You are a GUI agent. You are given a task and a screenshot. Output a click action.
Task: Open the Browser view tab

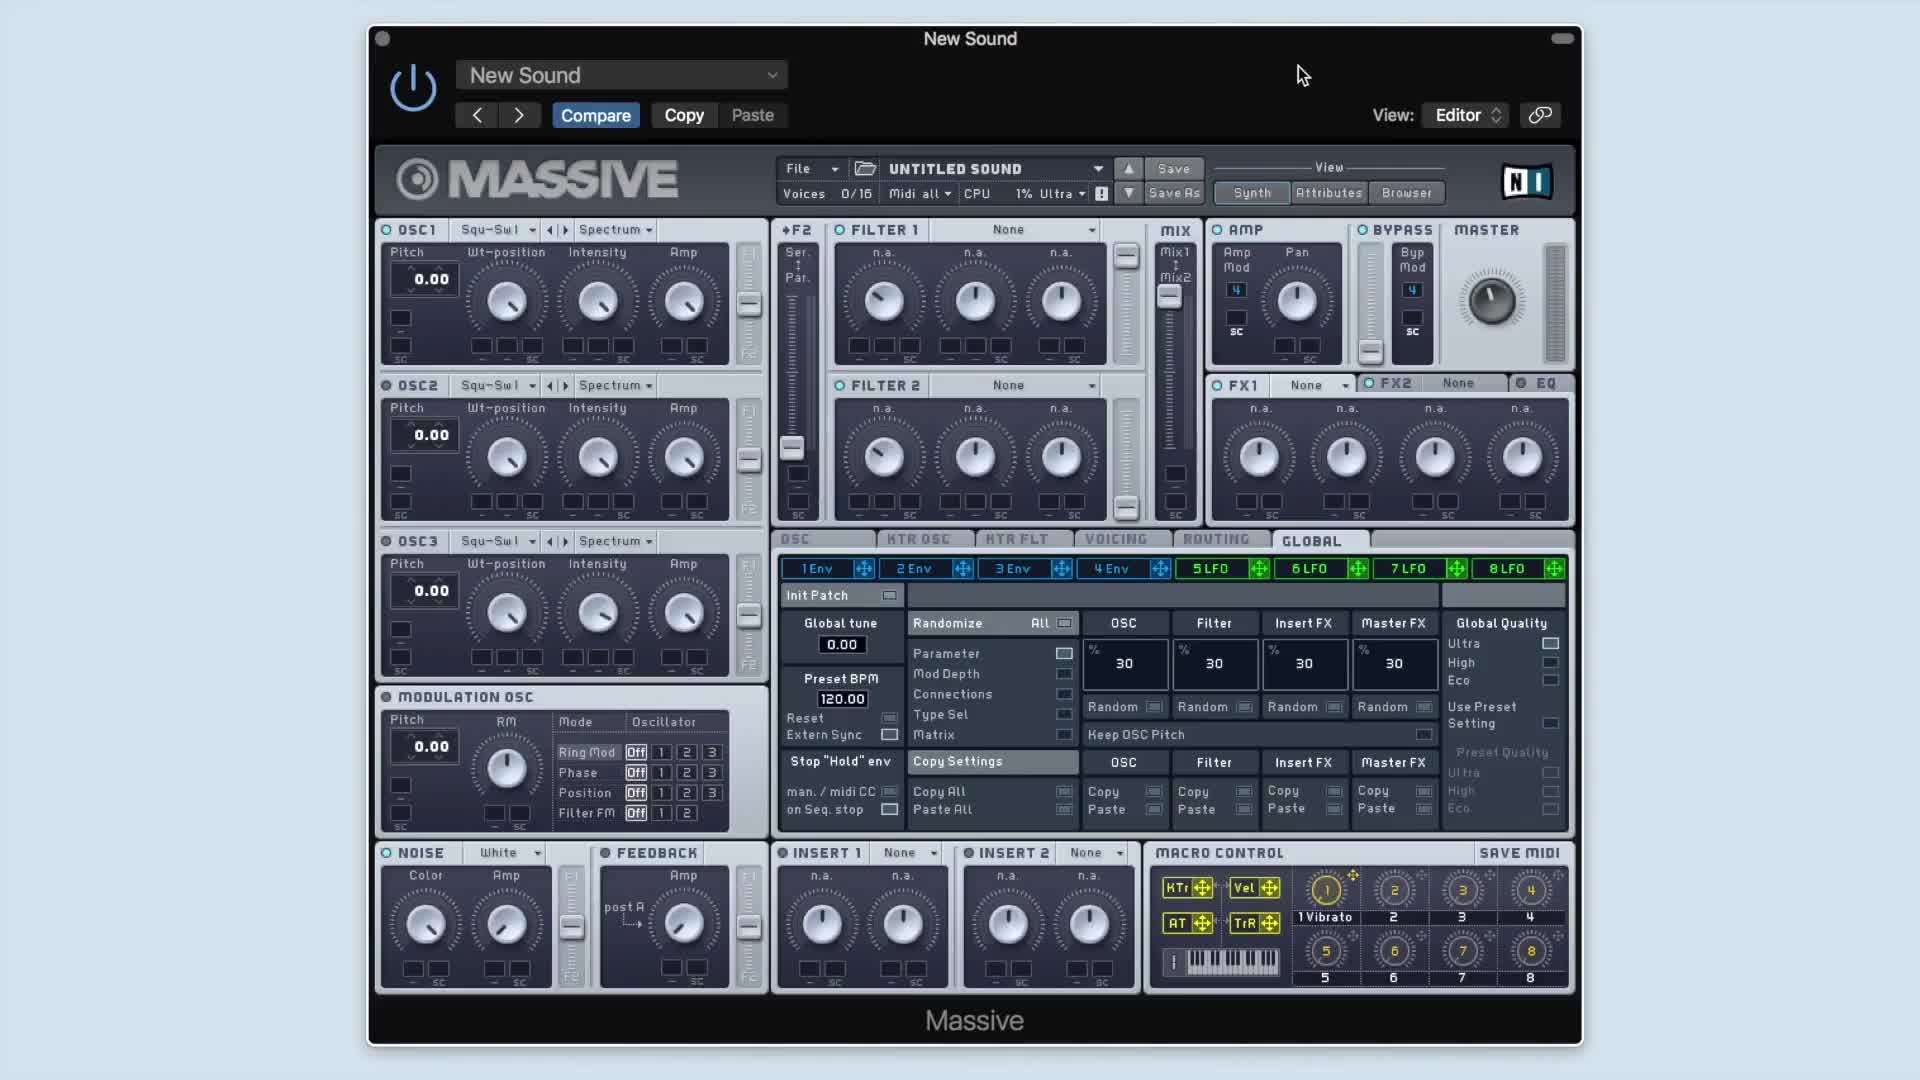click(1406, 193)
